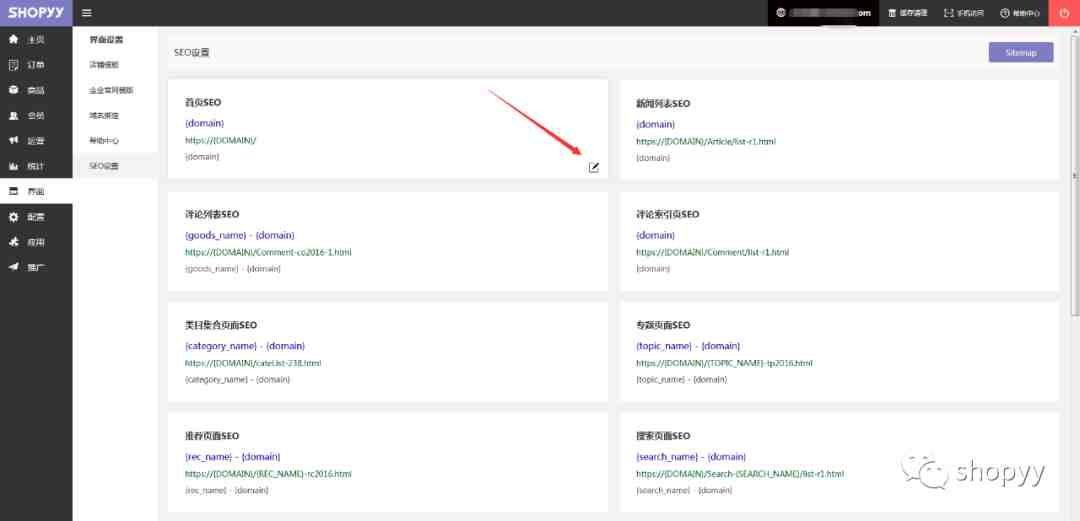Open the 企业官网模板 submenu item
Screen dimensions: 1080x521
(x=111, y=90)
